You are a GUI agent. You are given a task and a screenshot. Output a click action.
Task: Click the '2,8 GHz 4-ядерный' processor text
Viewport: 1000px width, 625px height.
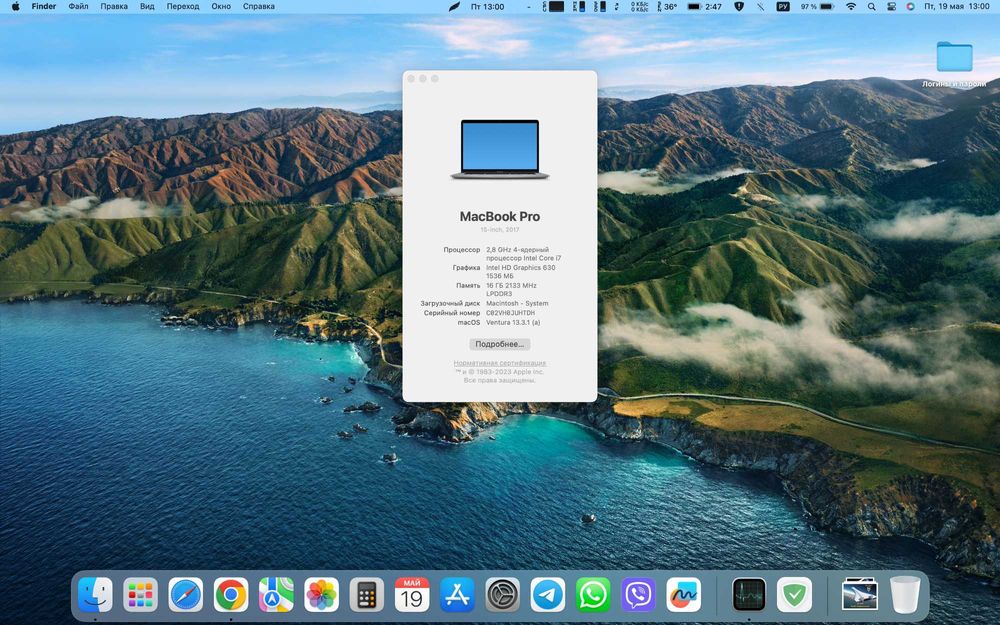517,250
